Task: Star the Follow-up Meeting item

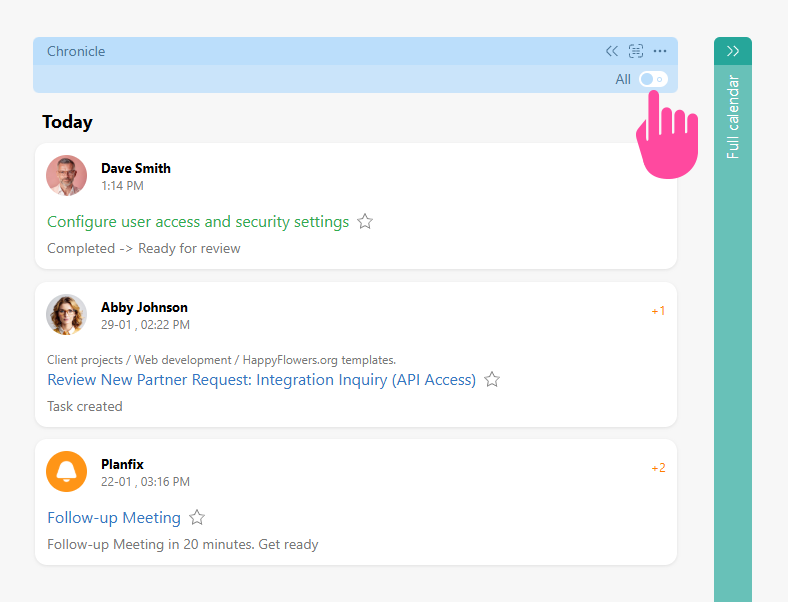Action: coord(197,518)
